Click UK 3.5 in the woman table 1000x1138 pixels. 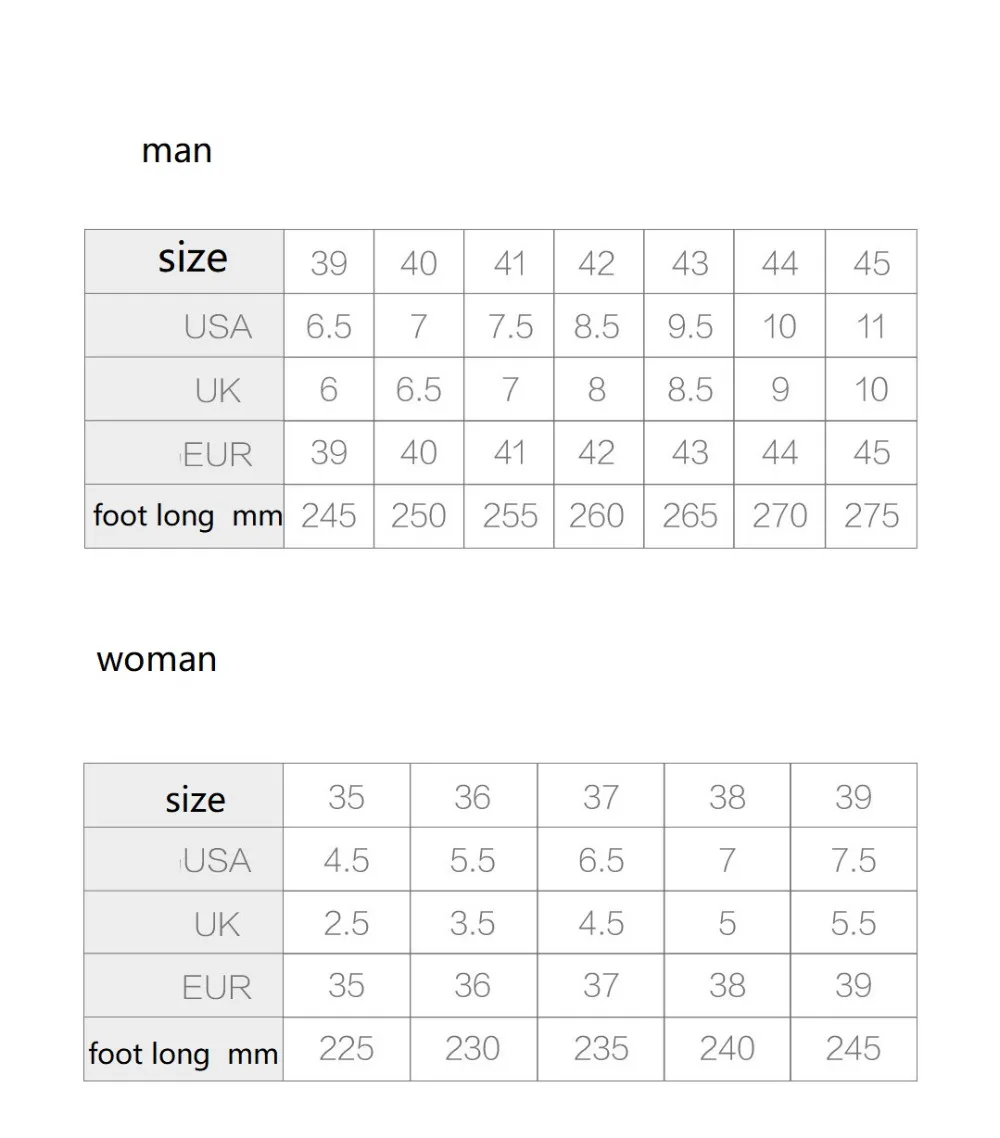point(473,922)
